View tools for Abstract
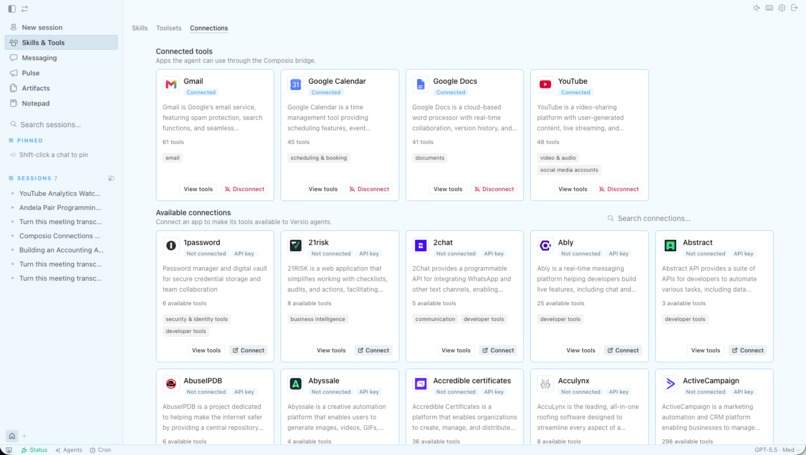806x455 pixels. pos(705,350)
